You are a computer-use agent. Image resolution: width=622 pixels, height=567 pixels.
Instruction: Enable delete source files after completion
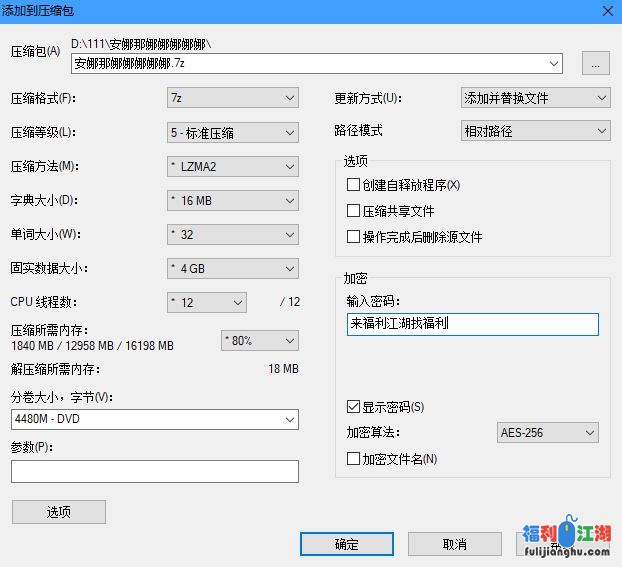point(353,237)
